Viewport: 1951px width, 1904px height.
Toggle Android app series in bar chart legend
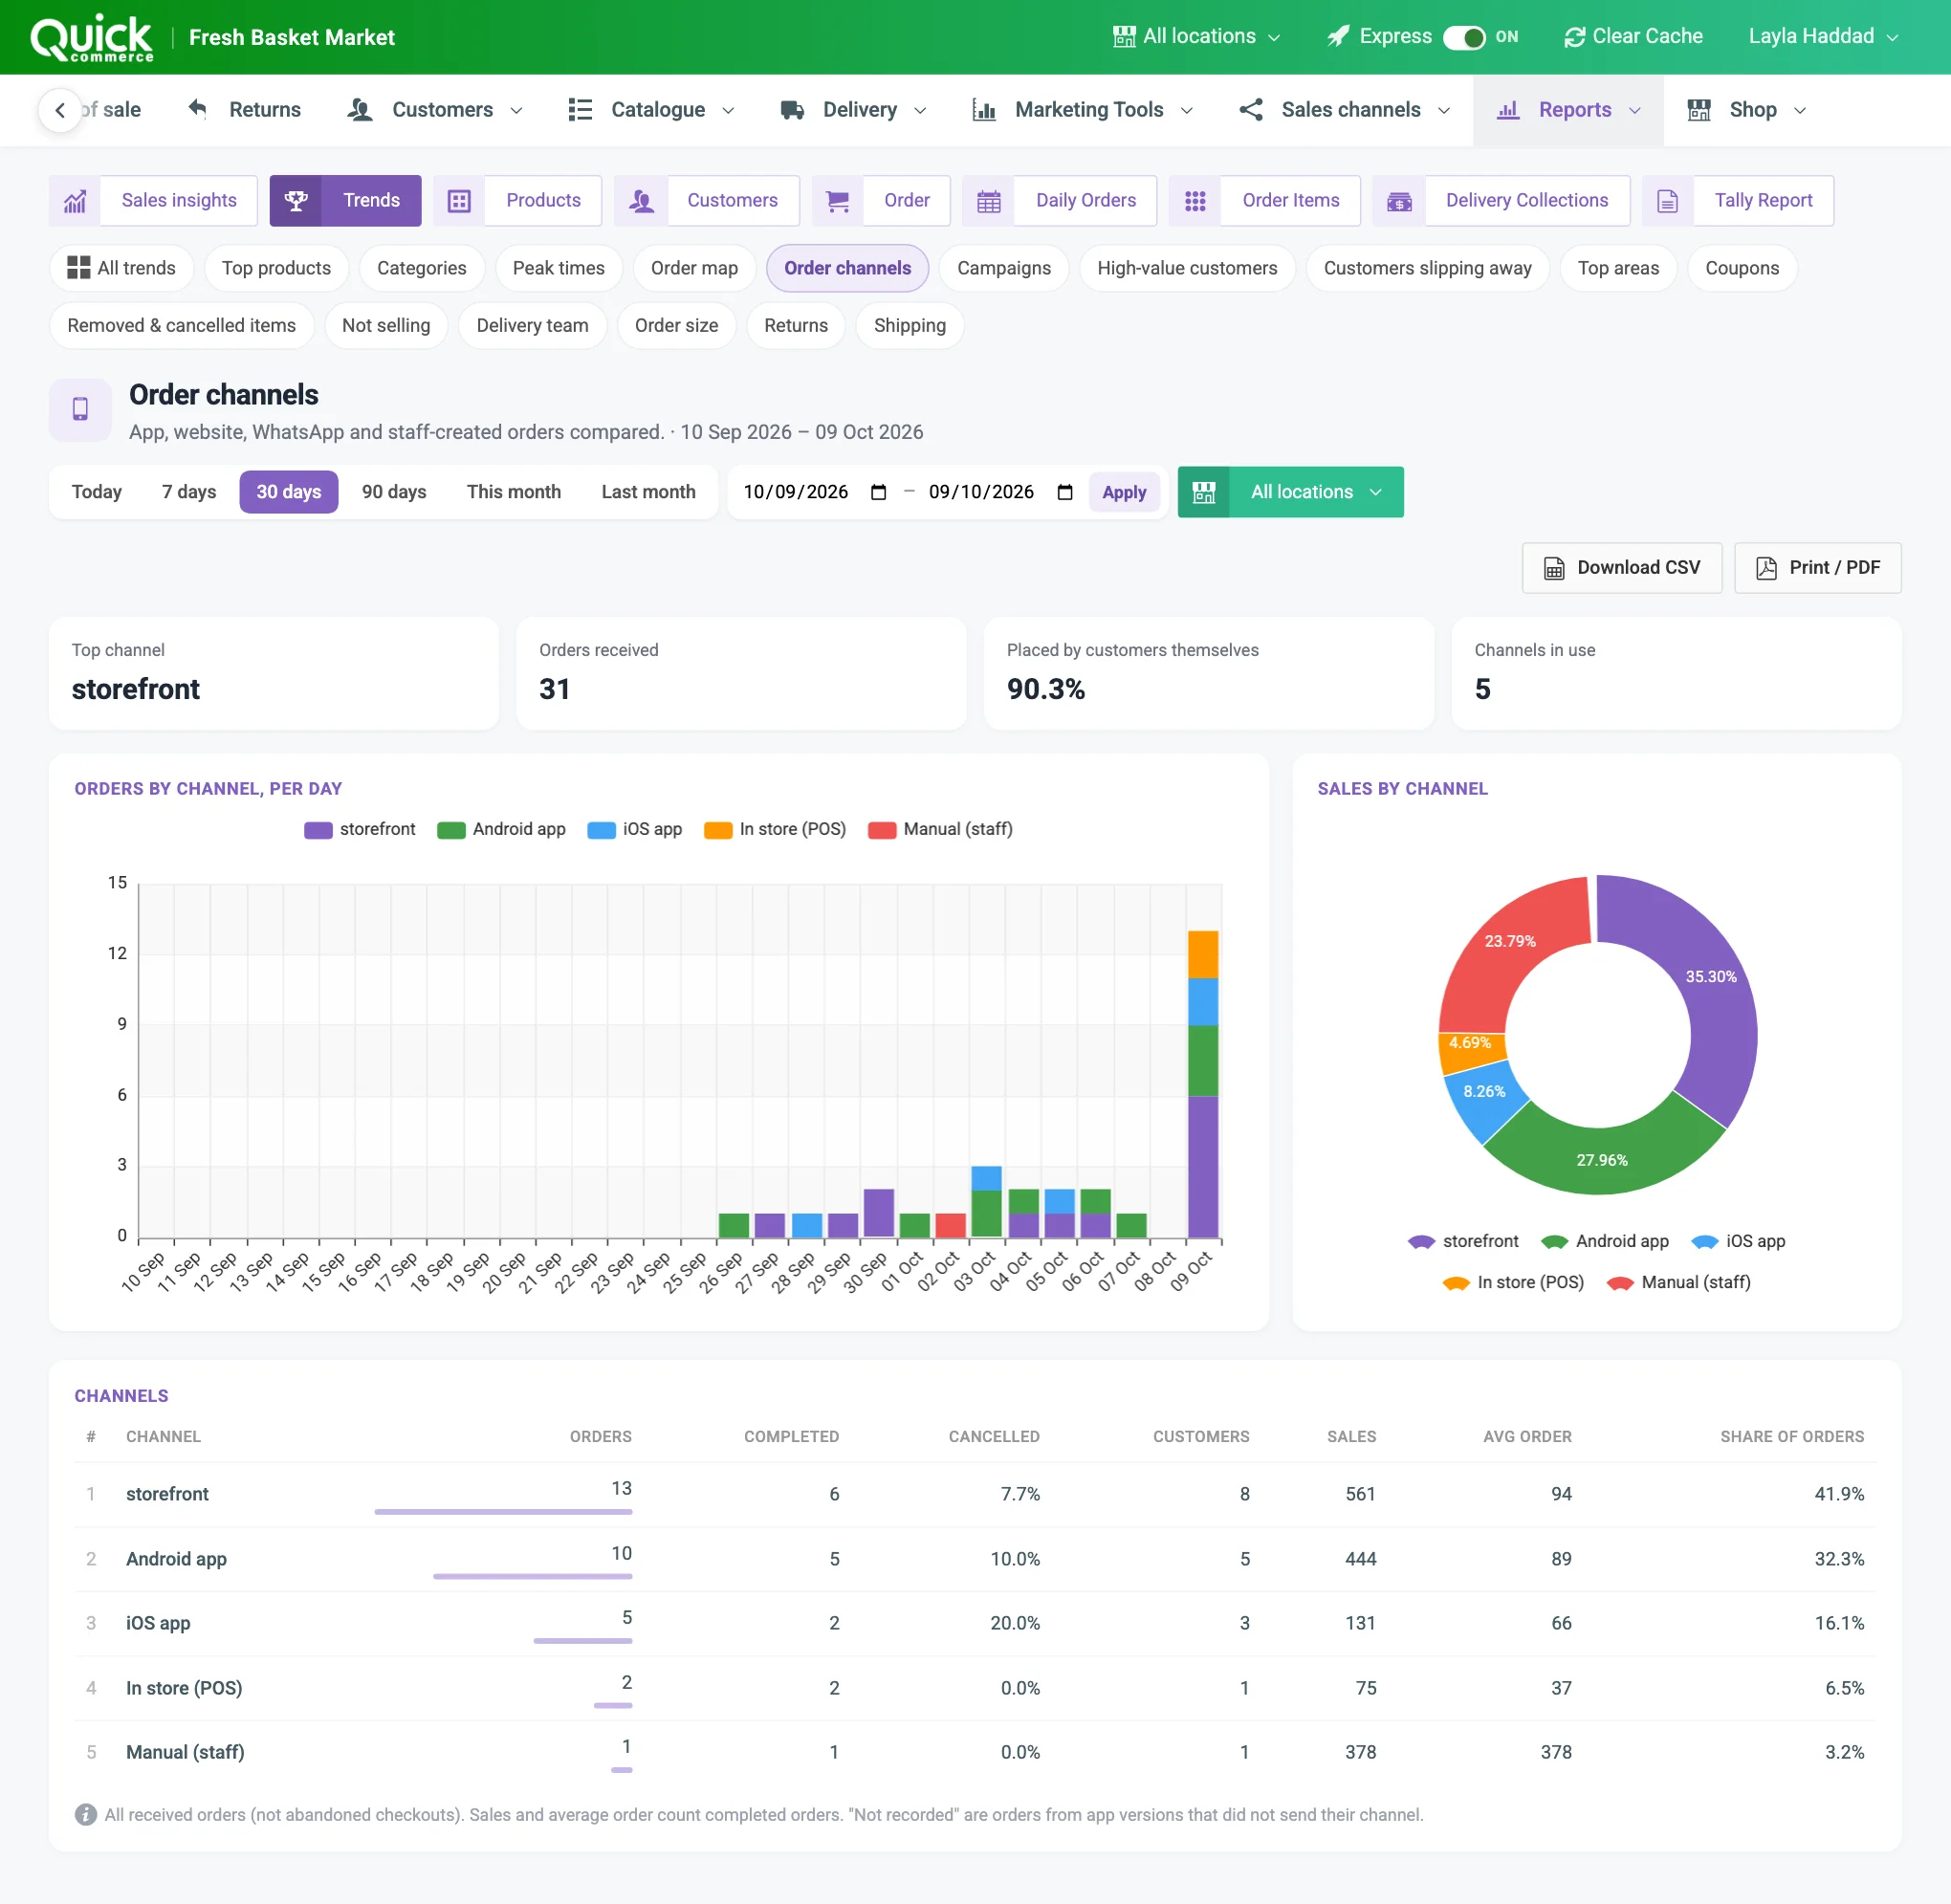tap(501, 829)
